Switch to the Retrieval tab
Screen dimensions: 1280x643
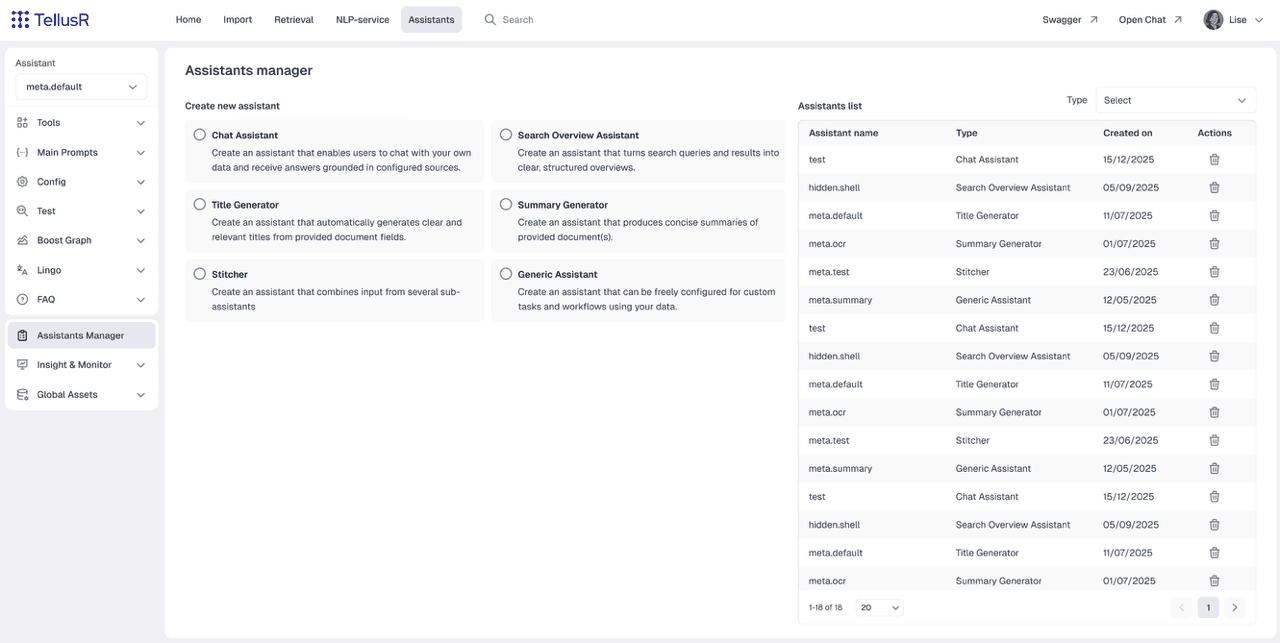[x=294, y=19]
